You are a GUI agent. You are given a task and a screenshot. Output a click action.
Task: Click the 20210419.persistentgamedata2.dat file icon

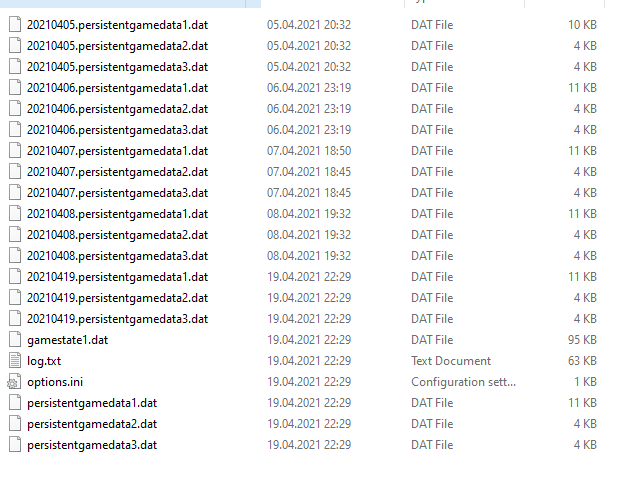click(x=15, y=298)
